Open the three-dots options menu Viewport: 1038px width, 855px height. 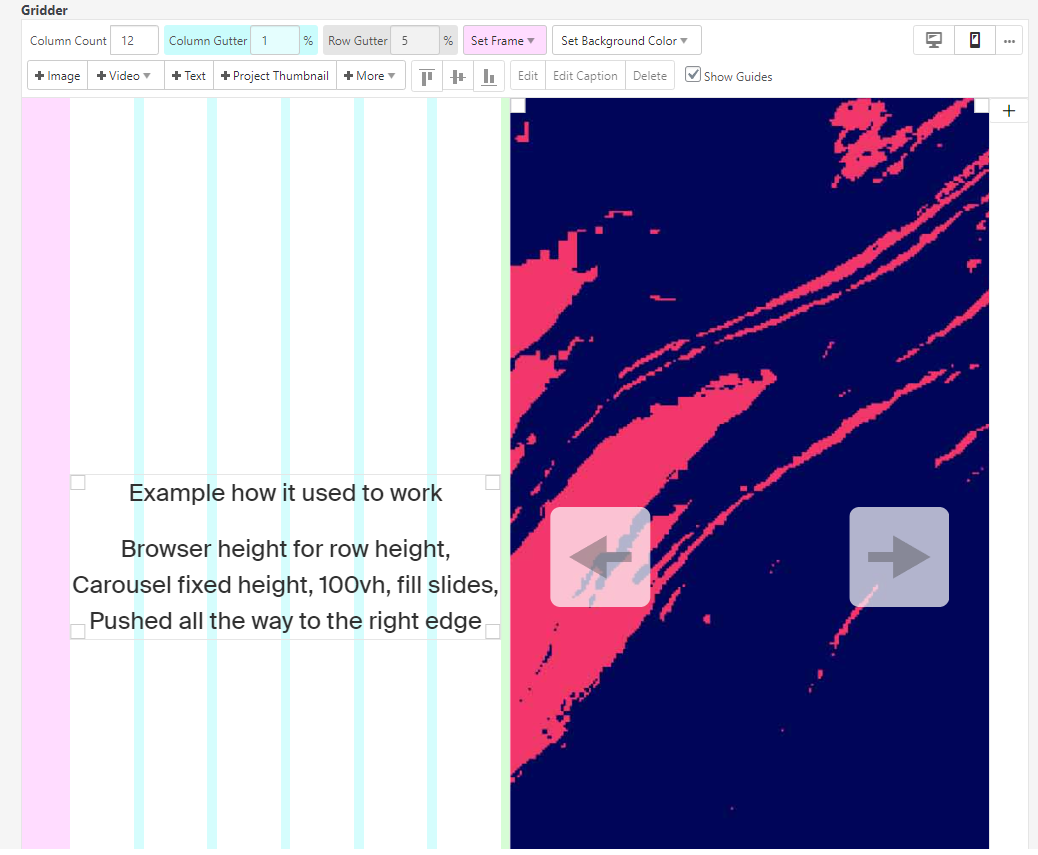tap(1009, 41)
